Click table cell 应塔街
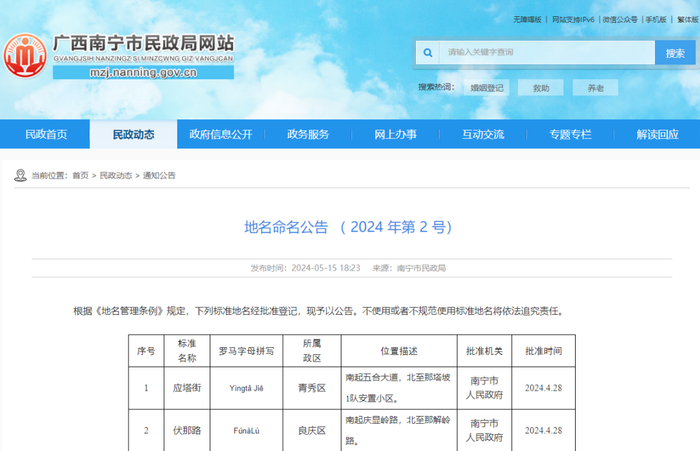The height and width of the screenshot is (451, 700). [187, 388]
